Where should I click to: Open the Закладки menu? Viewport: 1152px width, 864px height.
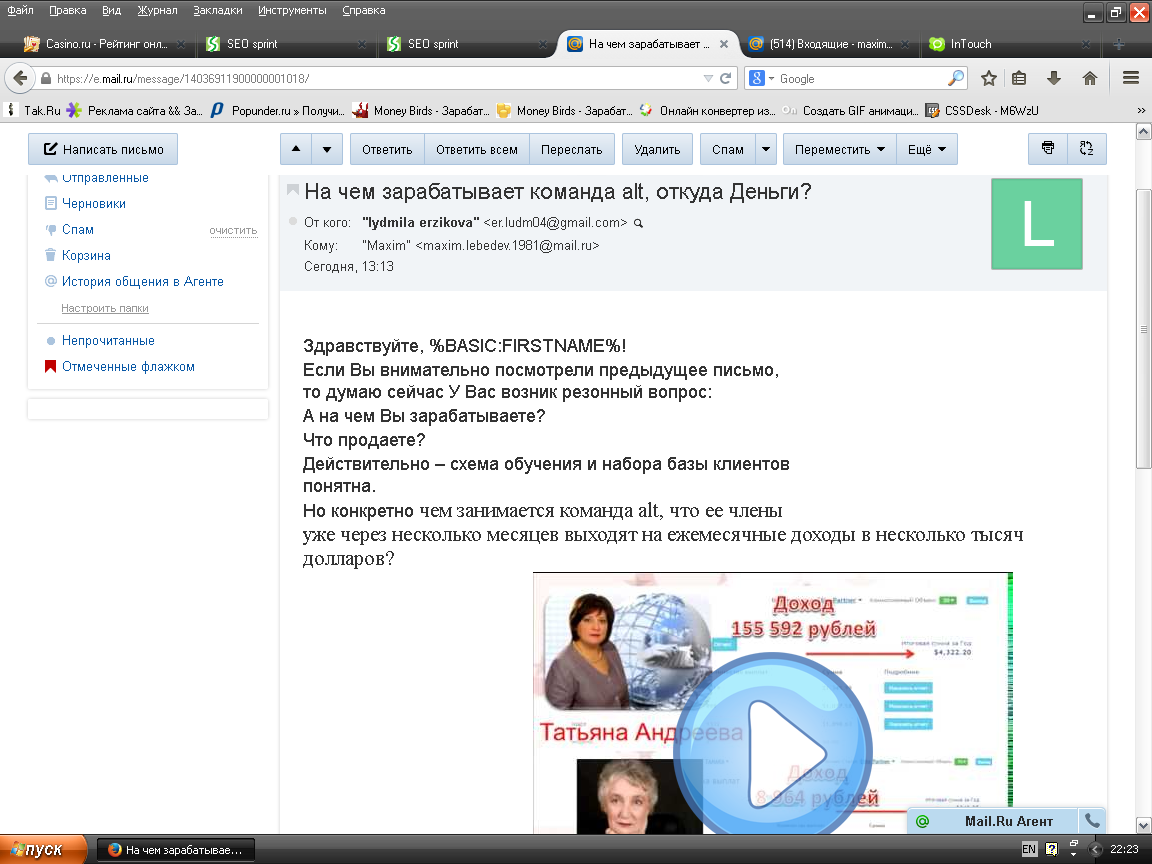217,10
